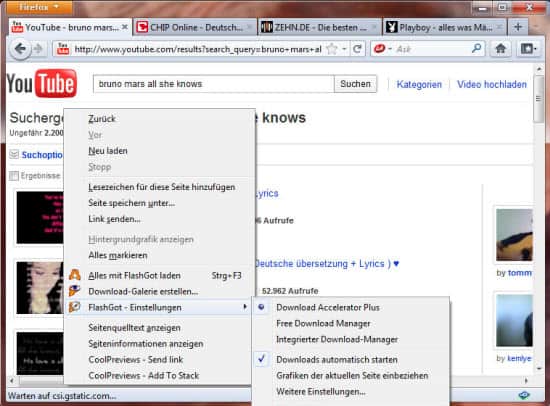Open the first video thumbnail with pink lyrics
This screenshot has width=550, height=406.
pos(40,218)
